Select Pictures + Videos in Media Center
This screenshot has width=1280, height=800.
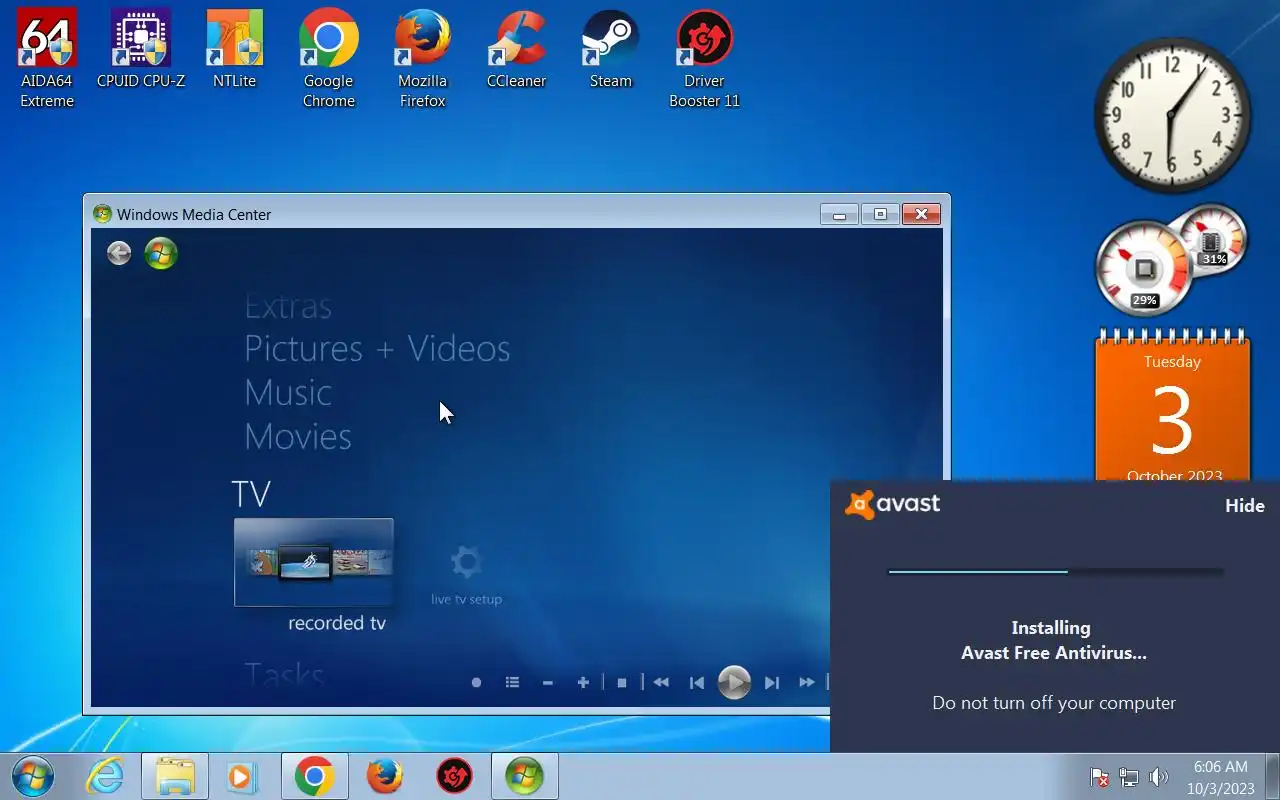point(377,348)
